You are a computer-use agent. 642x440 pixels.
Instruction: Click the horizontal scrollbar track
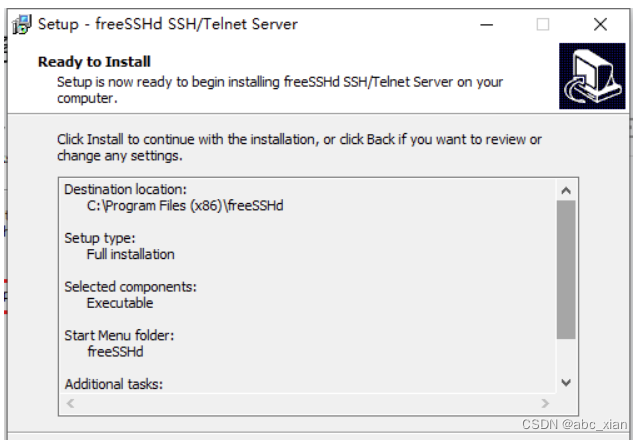[310, 402]
